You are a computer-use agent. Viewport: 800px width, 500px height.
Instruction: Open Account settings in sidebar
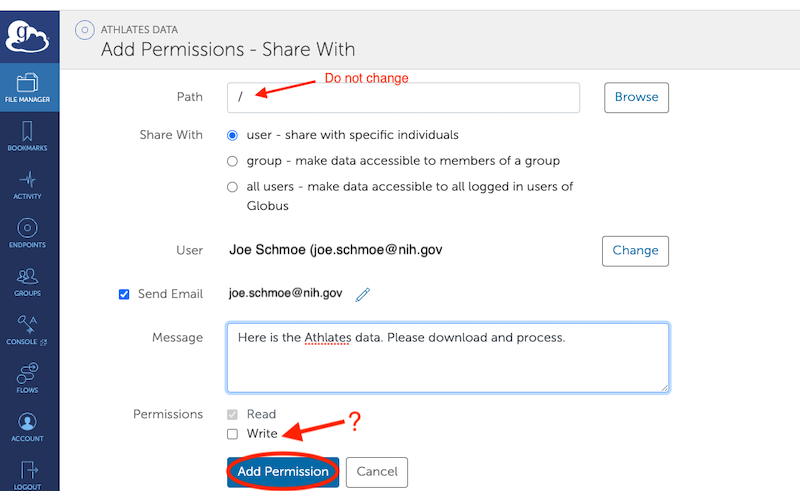(28, 426)
